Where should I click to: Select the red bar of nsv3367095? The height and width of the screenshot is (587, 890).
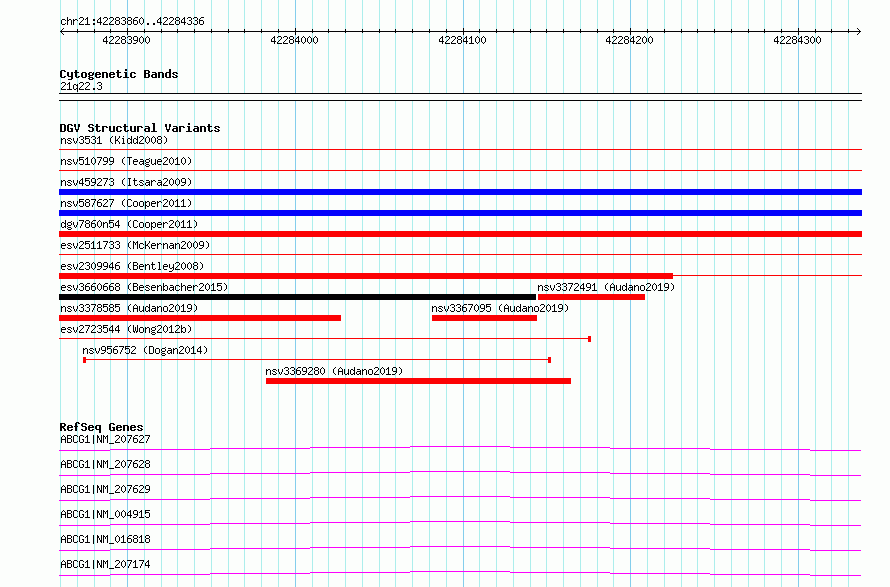pos(484,318)
